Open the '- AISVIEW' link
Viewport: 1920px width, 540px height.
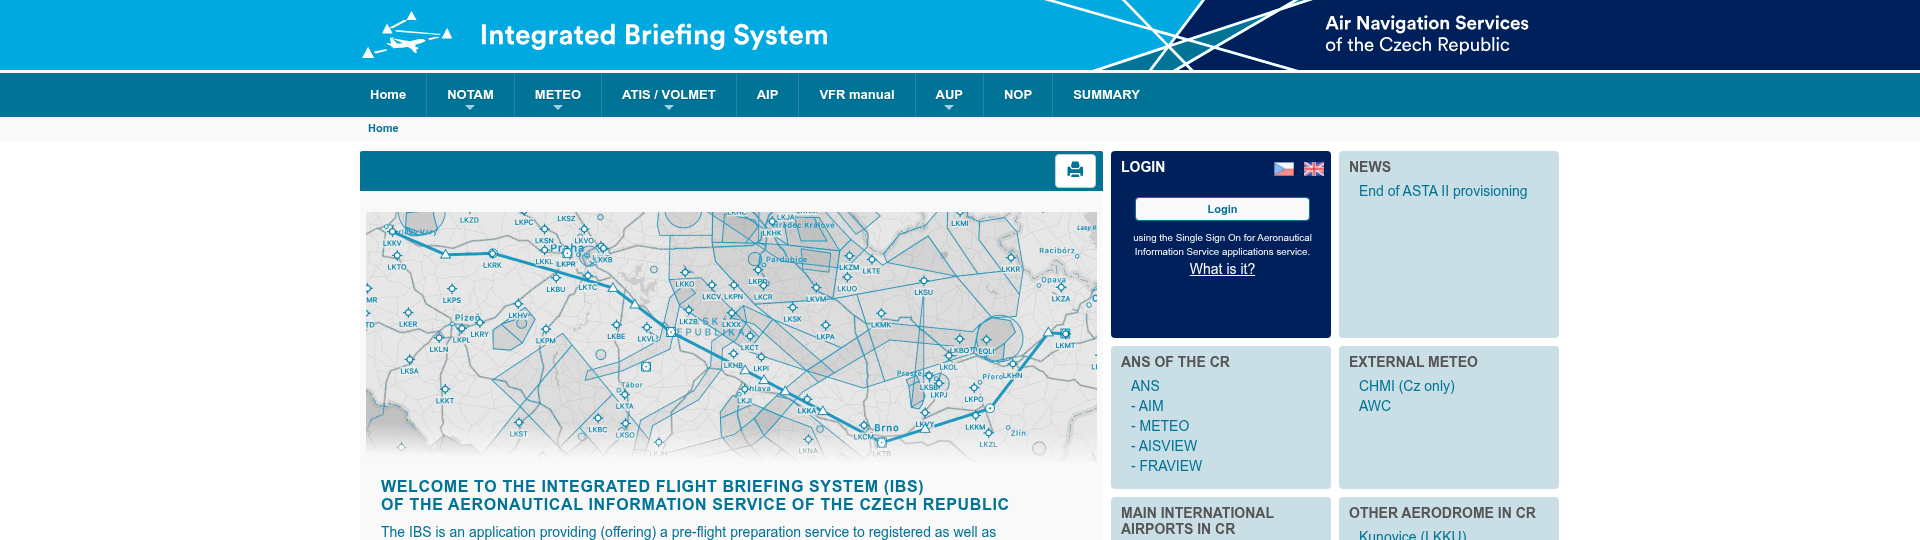coord(1164,446)
